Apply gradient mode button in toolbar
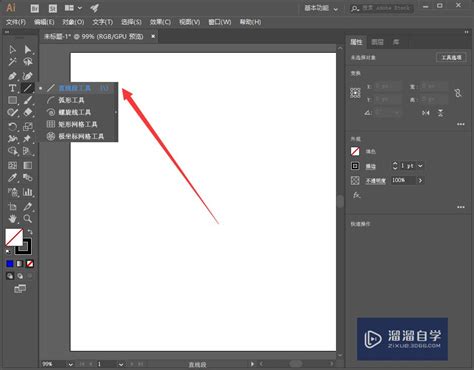 click(20, 264)
